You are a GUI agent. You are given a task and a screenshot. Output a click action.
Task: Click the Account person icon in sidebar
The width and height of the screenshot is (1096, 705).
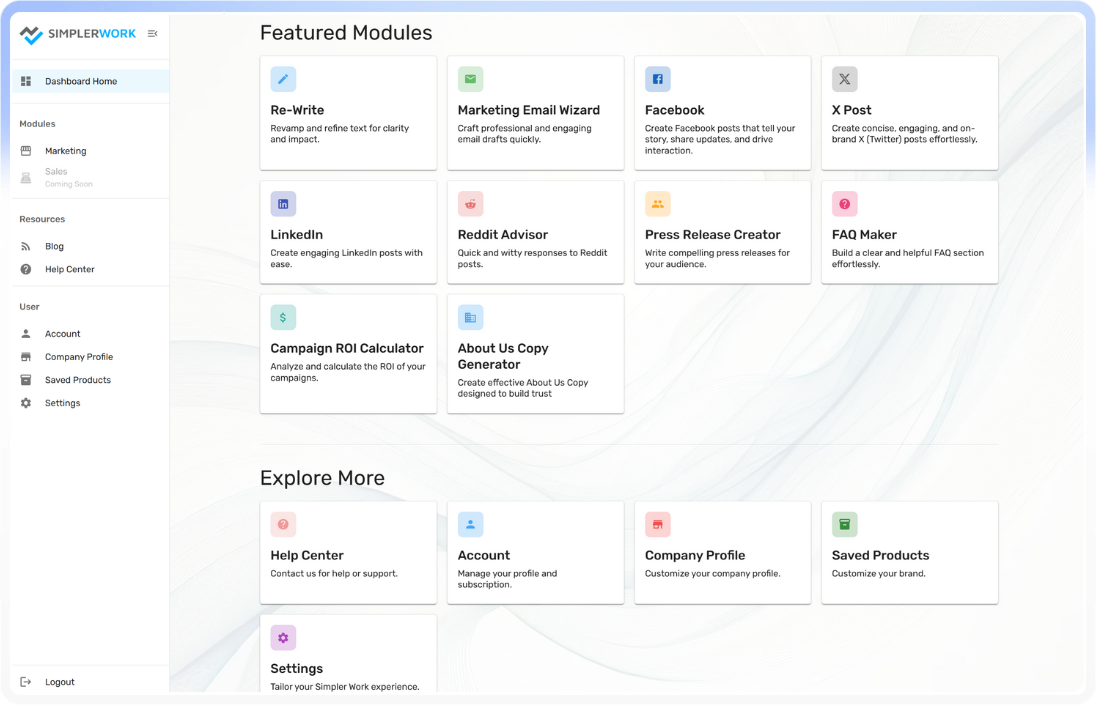26,334
